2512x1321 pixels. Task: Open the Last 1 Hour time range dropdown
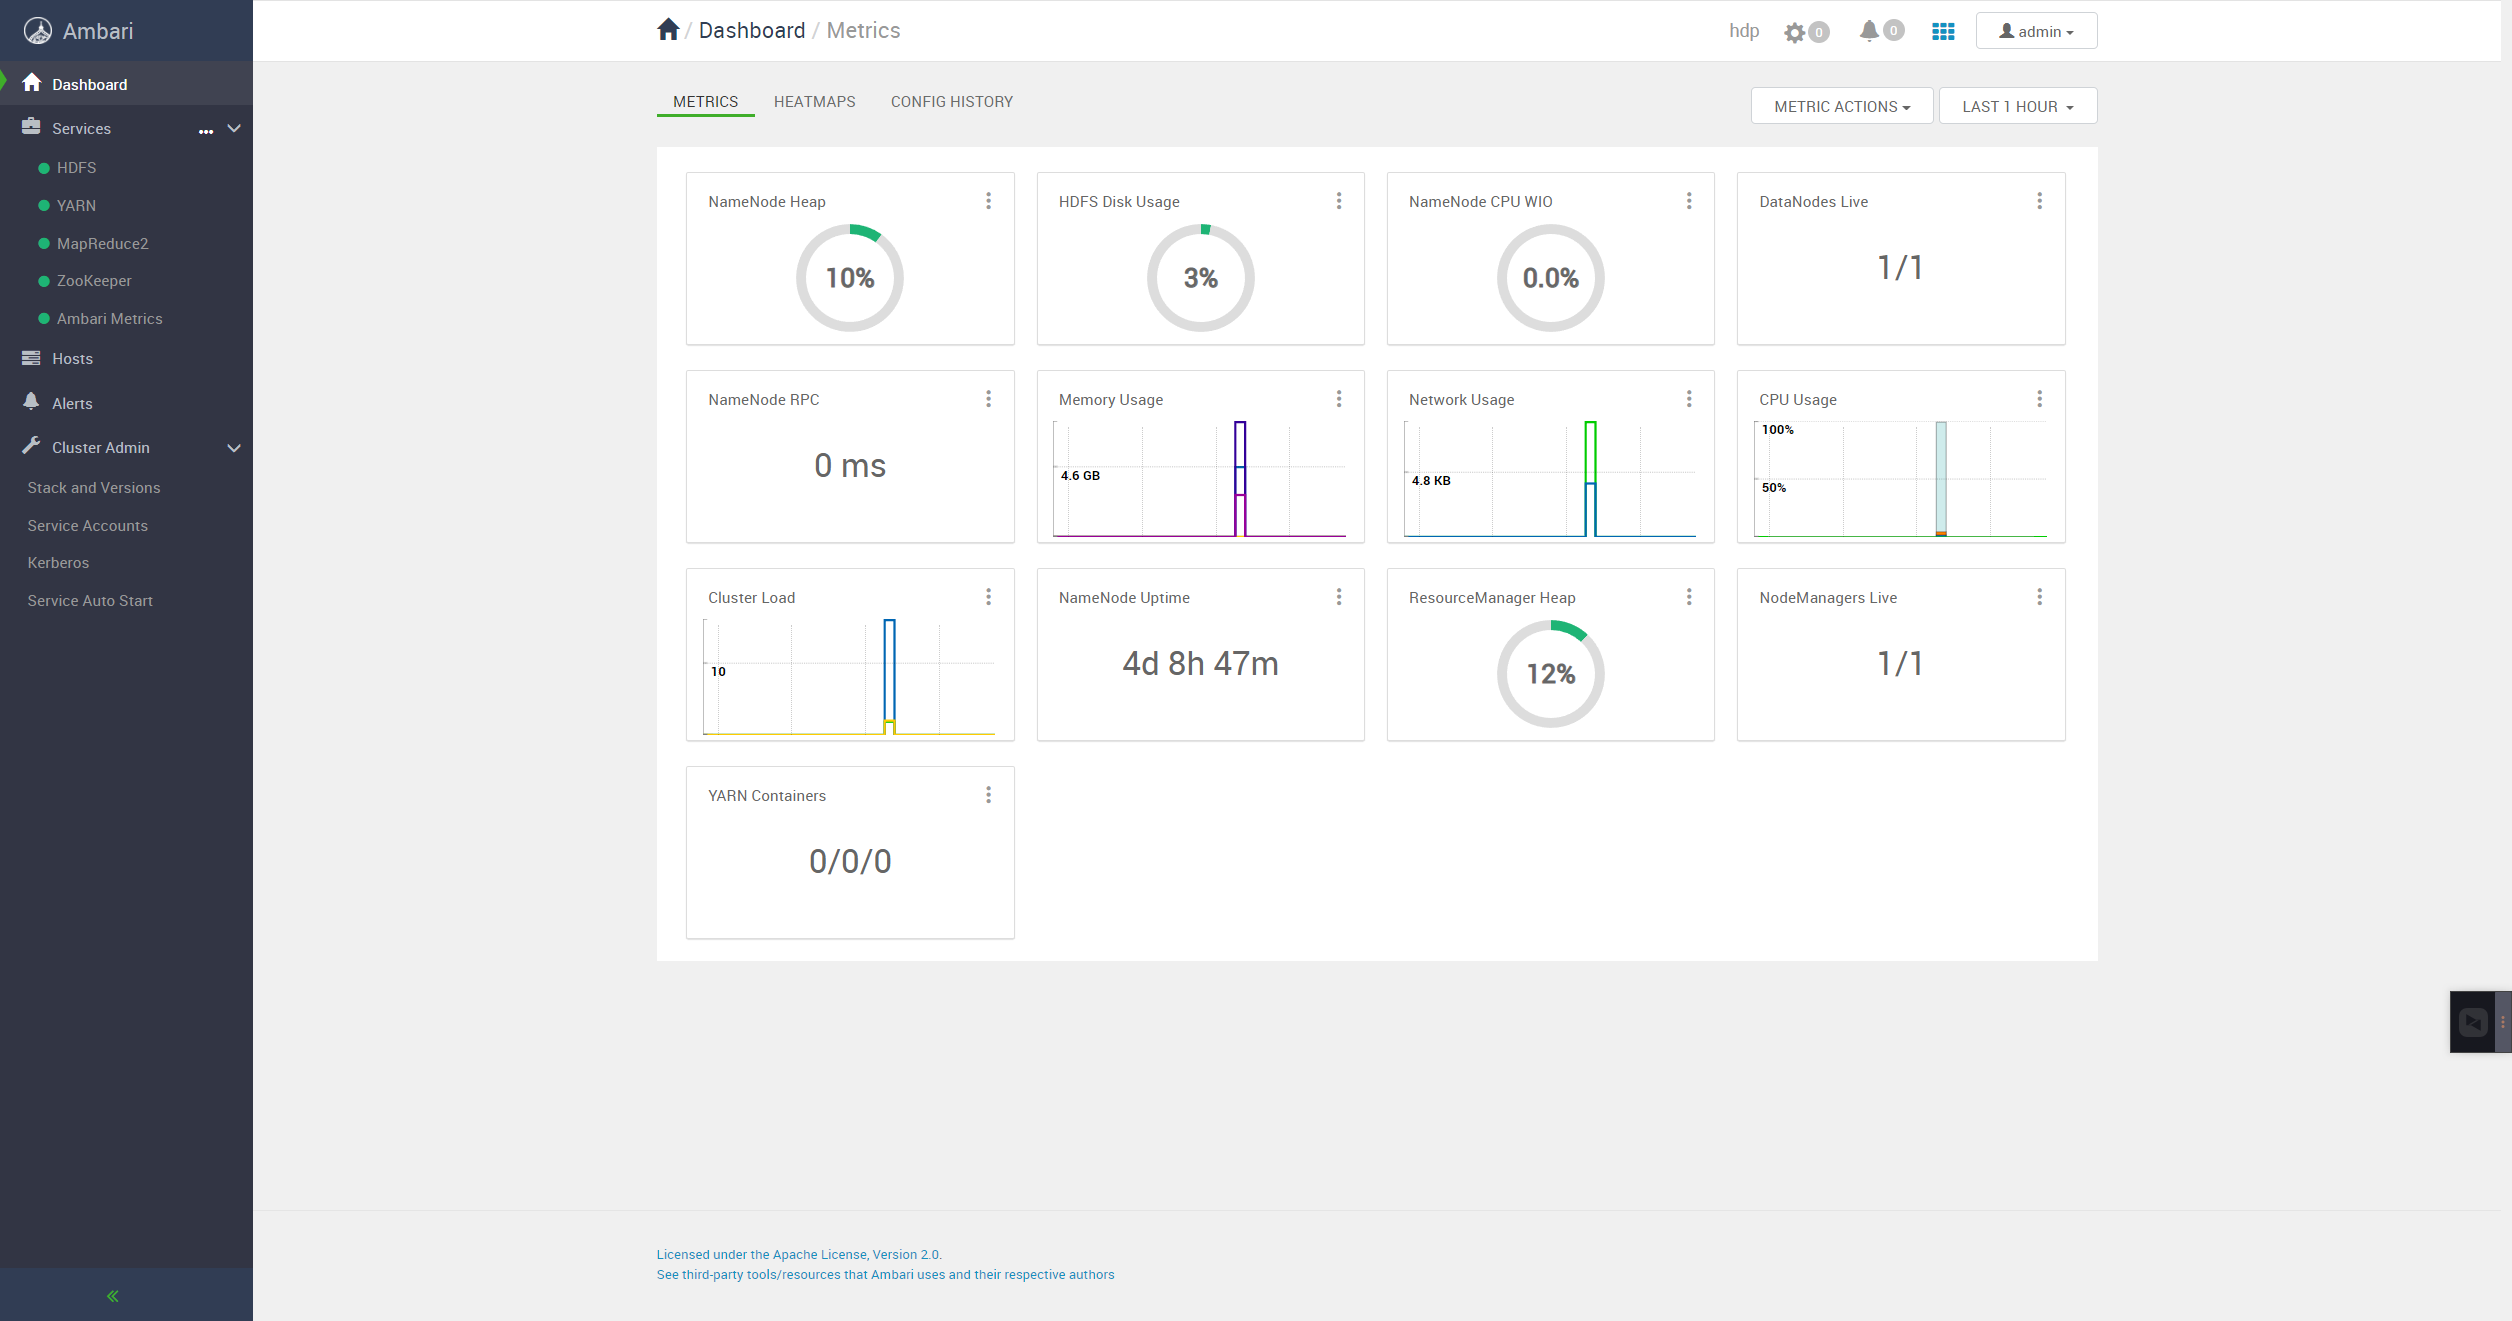pos(2017,106)
